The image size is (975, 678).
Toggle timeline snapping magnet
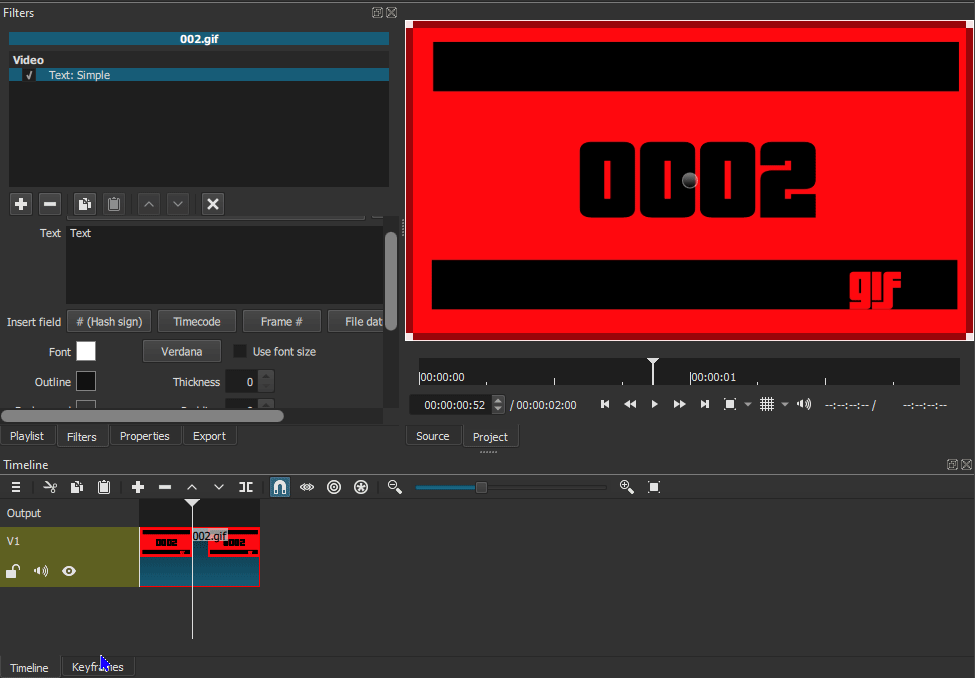[280, 487]
